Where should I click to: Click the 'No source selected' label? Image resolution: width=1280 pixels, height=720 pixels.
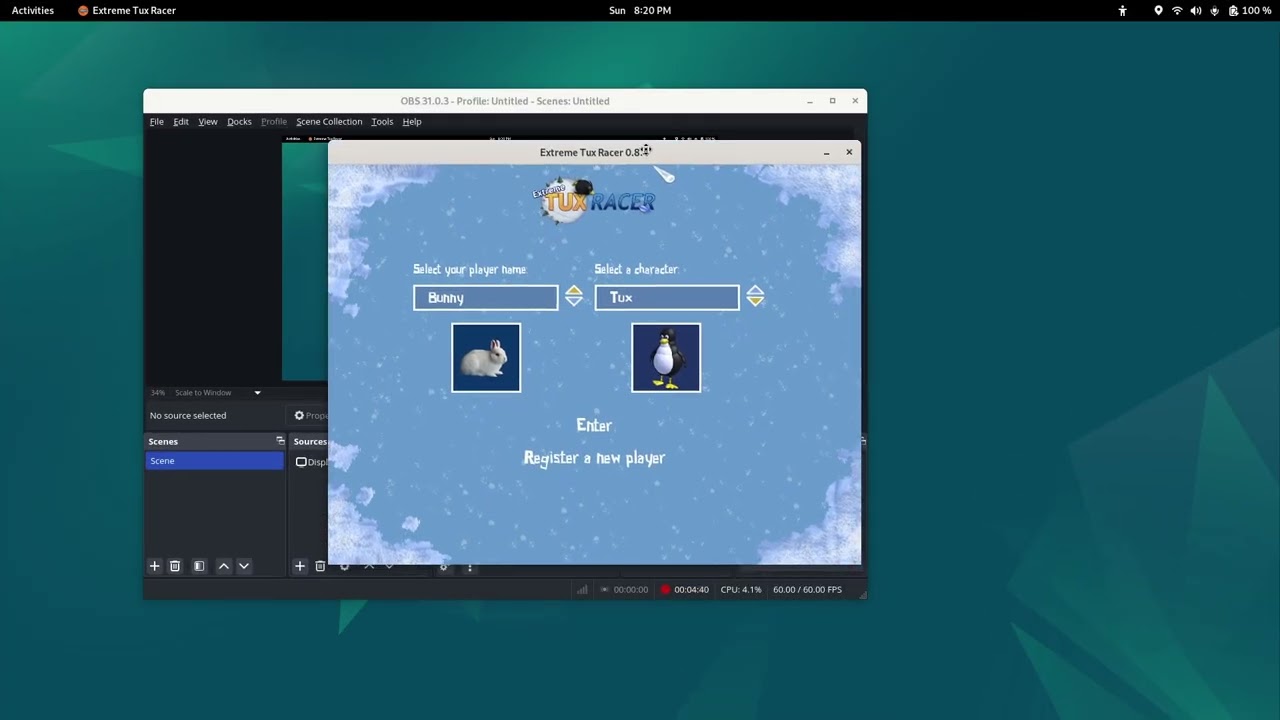coord(188,416)
